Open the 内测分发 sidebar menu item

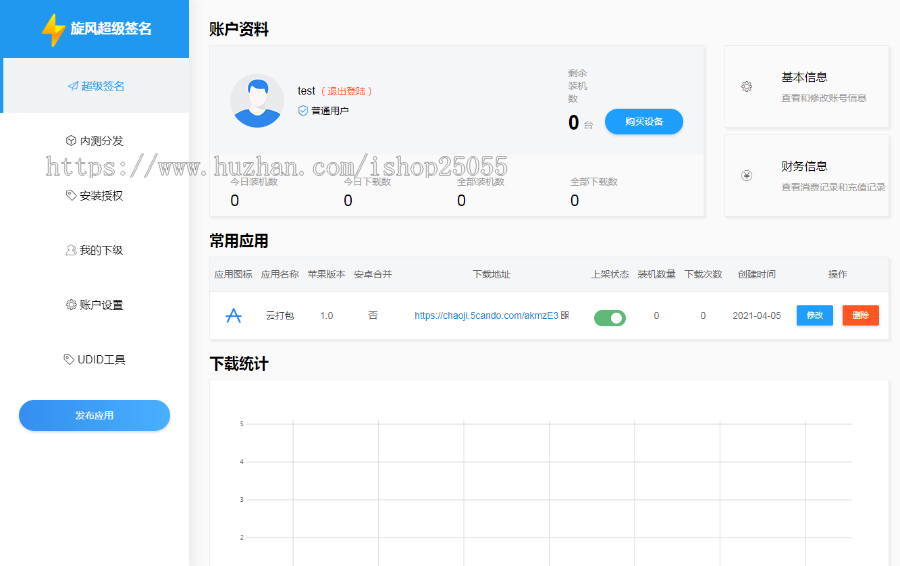click(95, 141)
